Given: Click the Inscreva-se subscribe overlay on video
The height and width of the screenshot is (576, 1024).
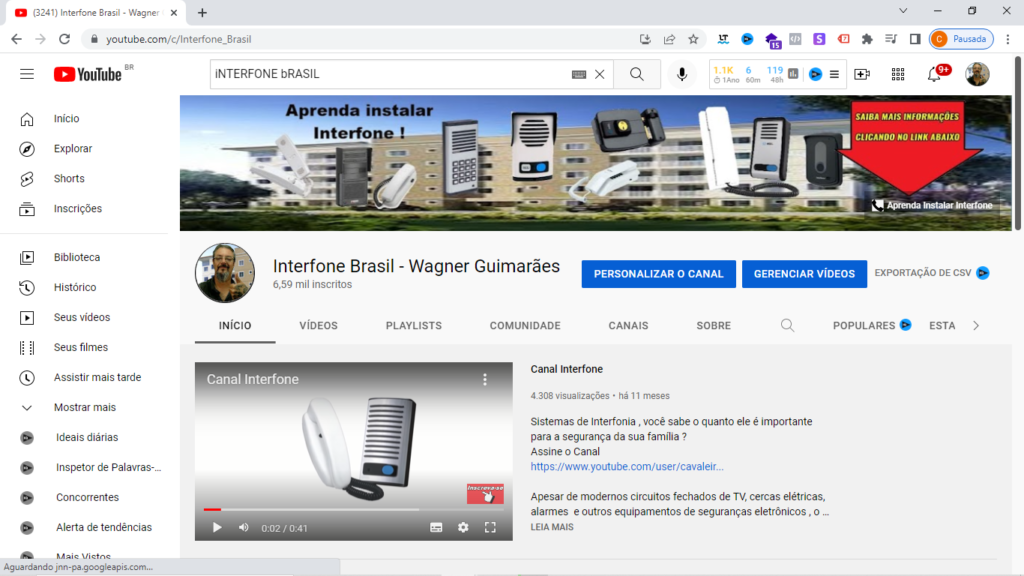Looking at the screenshot, I should (x=485, y=494).
